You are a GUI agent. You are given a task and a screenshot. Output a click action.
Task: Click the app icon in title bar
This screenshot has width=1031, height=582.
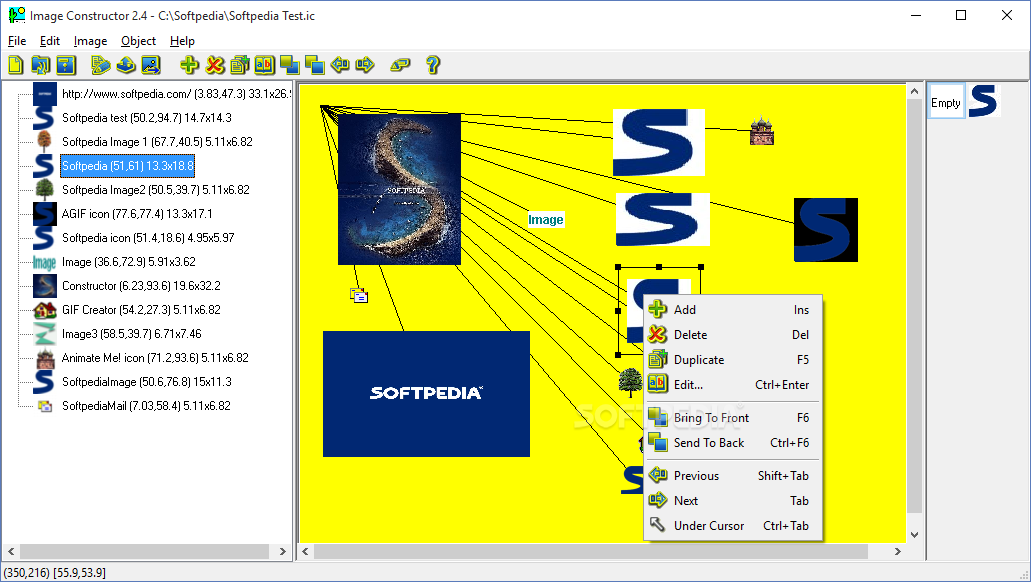point(16,15)
